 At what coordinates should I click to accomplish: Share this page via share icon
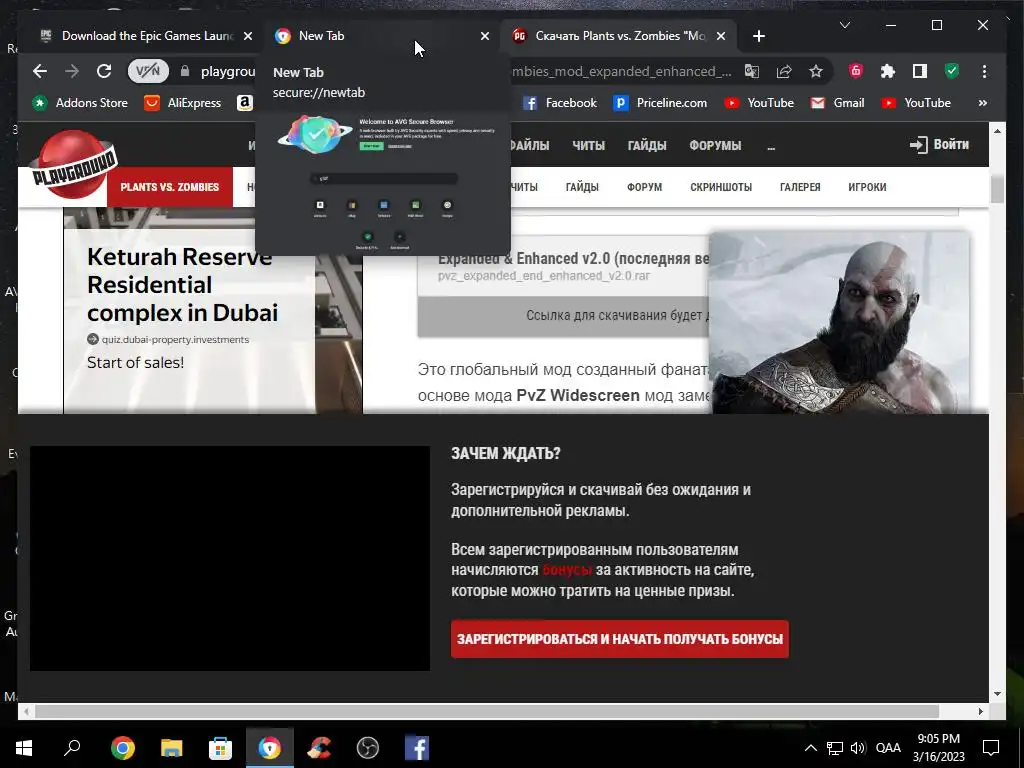[x=784, y=71]
